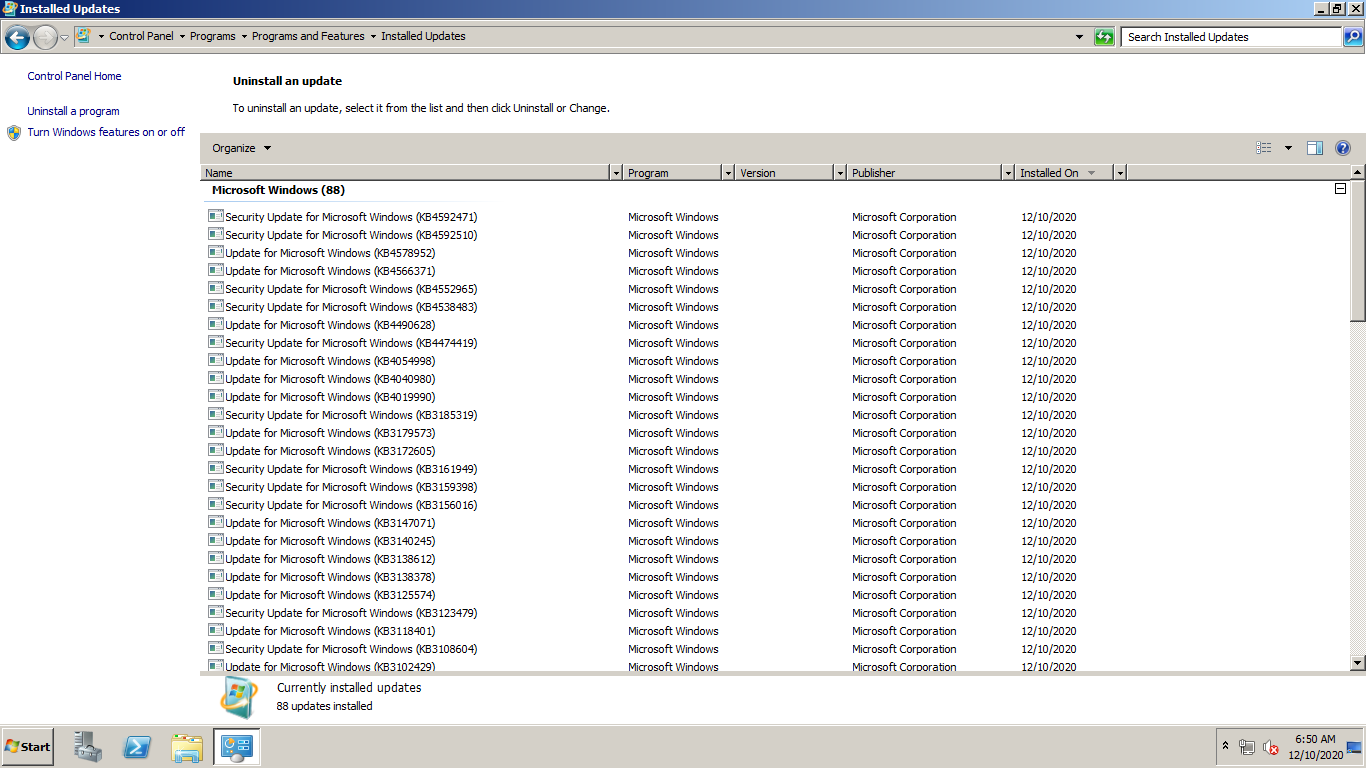Click the Microsoft Windows (88) group header

point(278,190)
